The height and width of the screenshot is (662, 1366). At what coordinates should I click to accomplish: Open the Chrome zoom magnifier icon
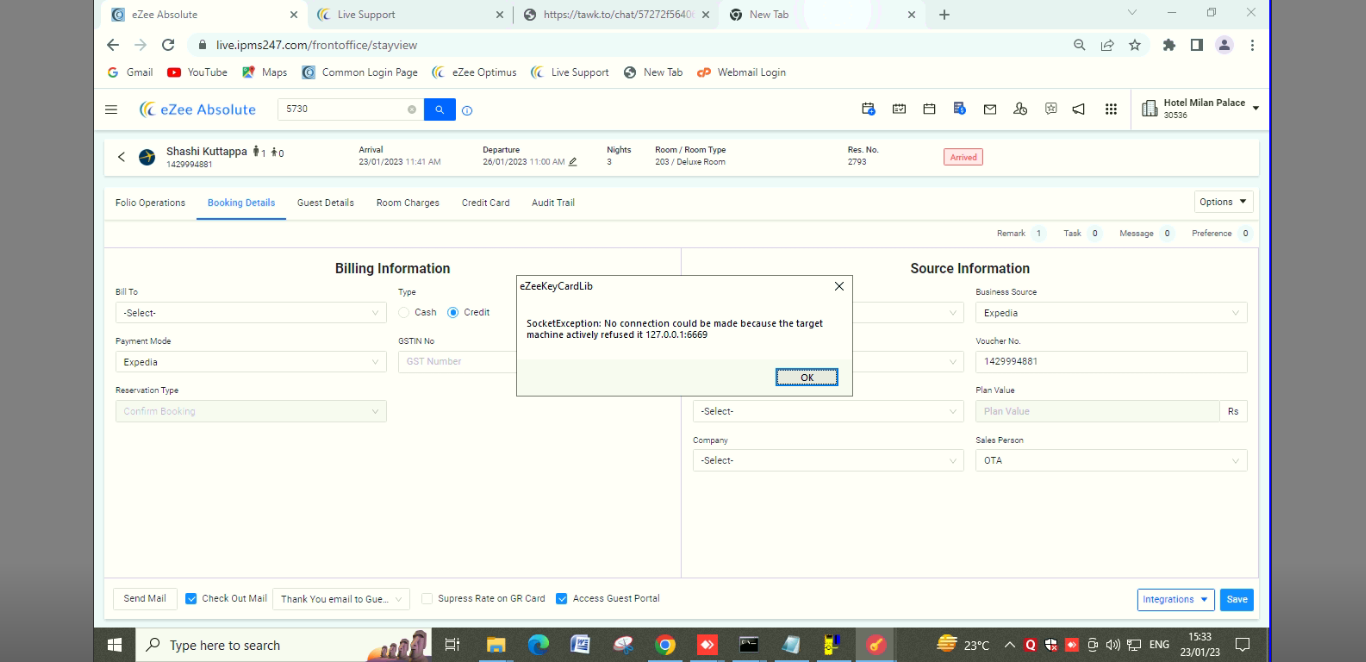tap(1080, 45)
